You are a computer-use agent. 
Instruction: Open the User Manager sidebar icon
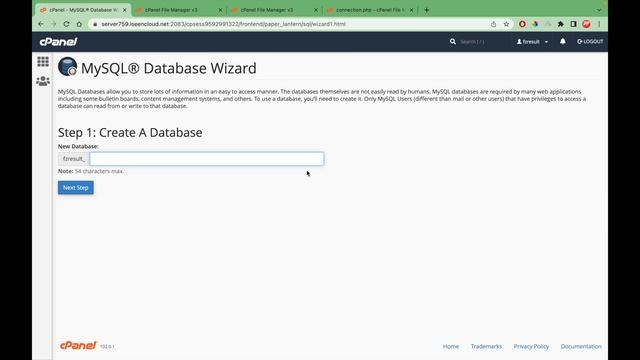pos(43,81)
